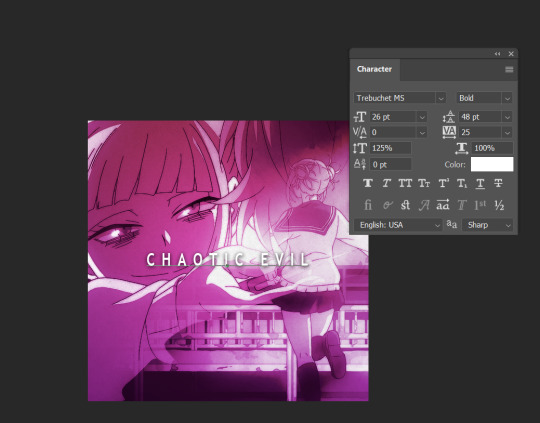This screenshot has width=540, height=423.
Task: Click the tracking VA icon
Action: click(x=449, y=132)
